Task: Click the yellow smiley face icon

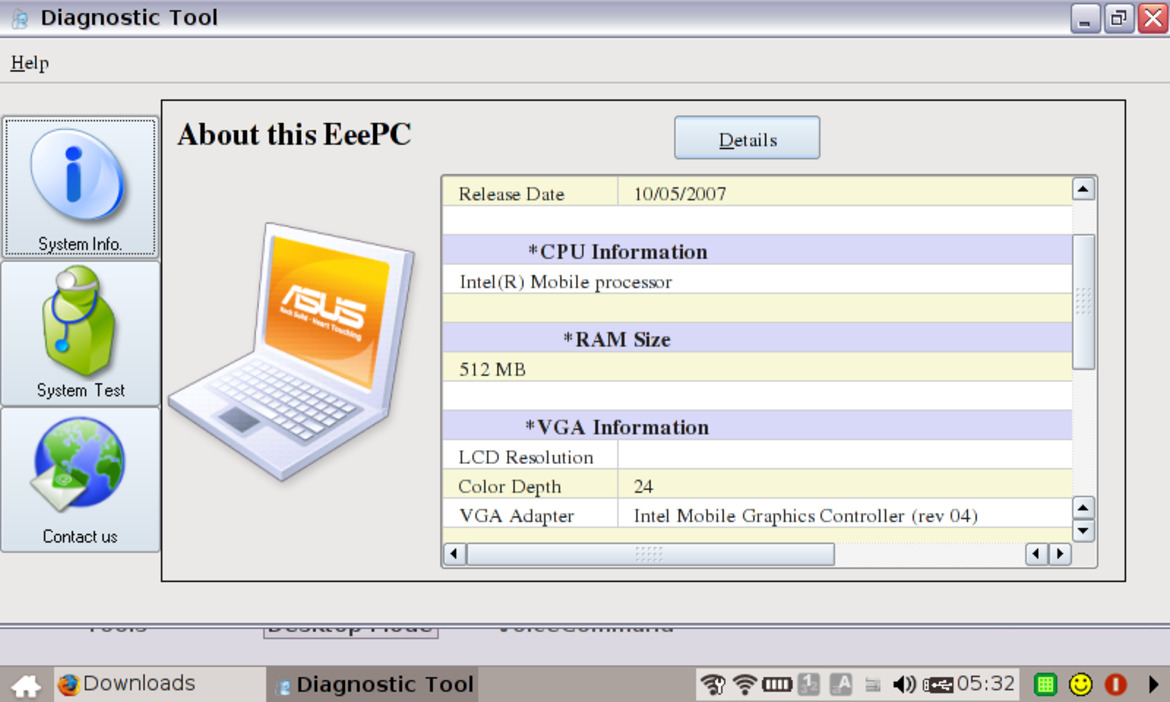Action: [x=1080, y=684]
